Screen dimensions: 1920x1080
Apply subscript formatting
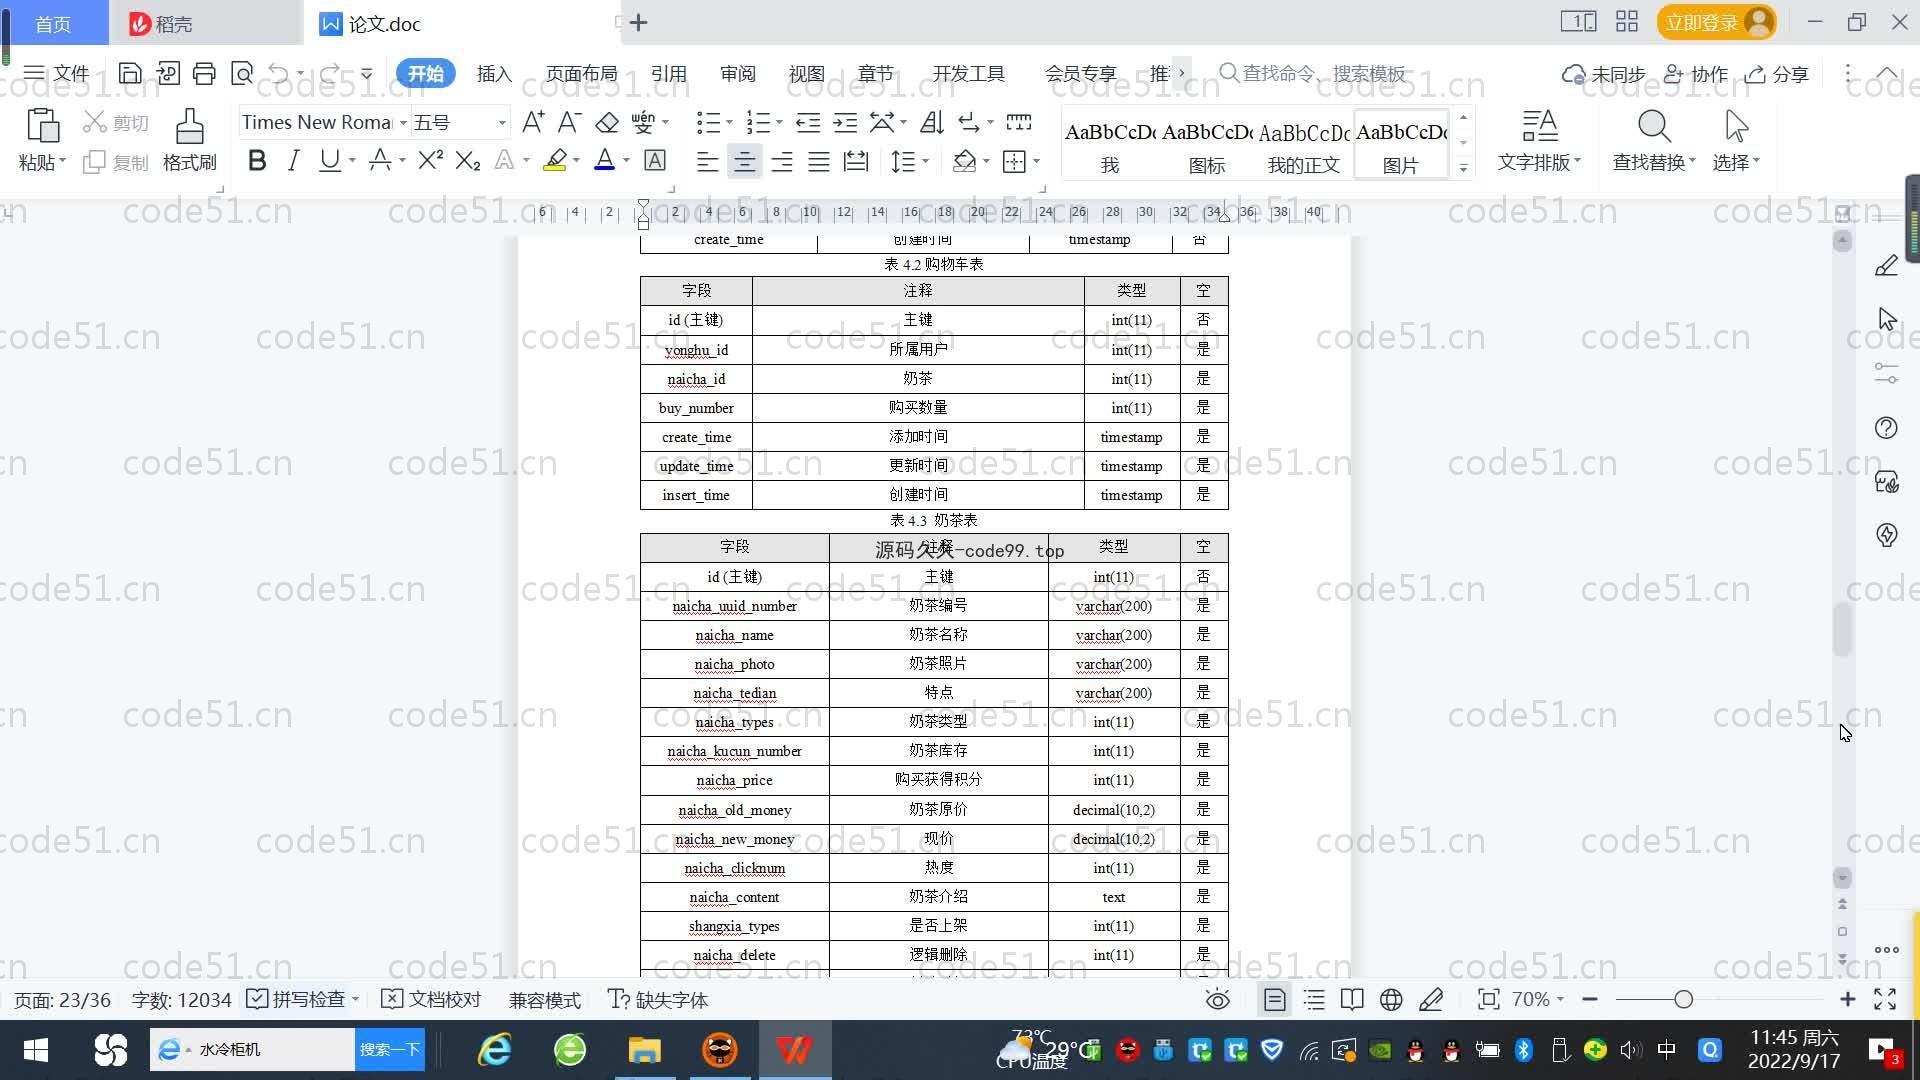(468, 160)
